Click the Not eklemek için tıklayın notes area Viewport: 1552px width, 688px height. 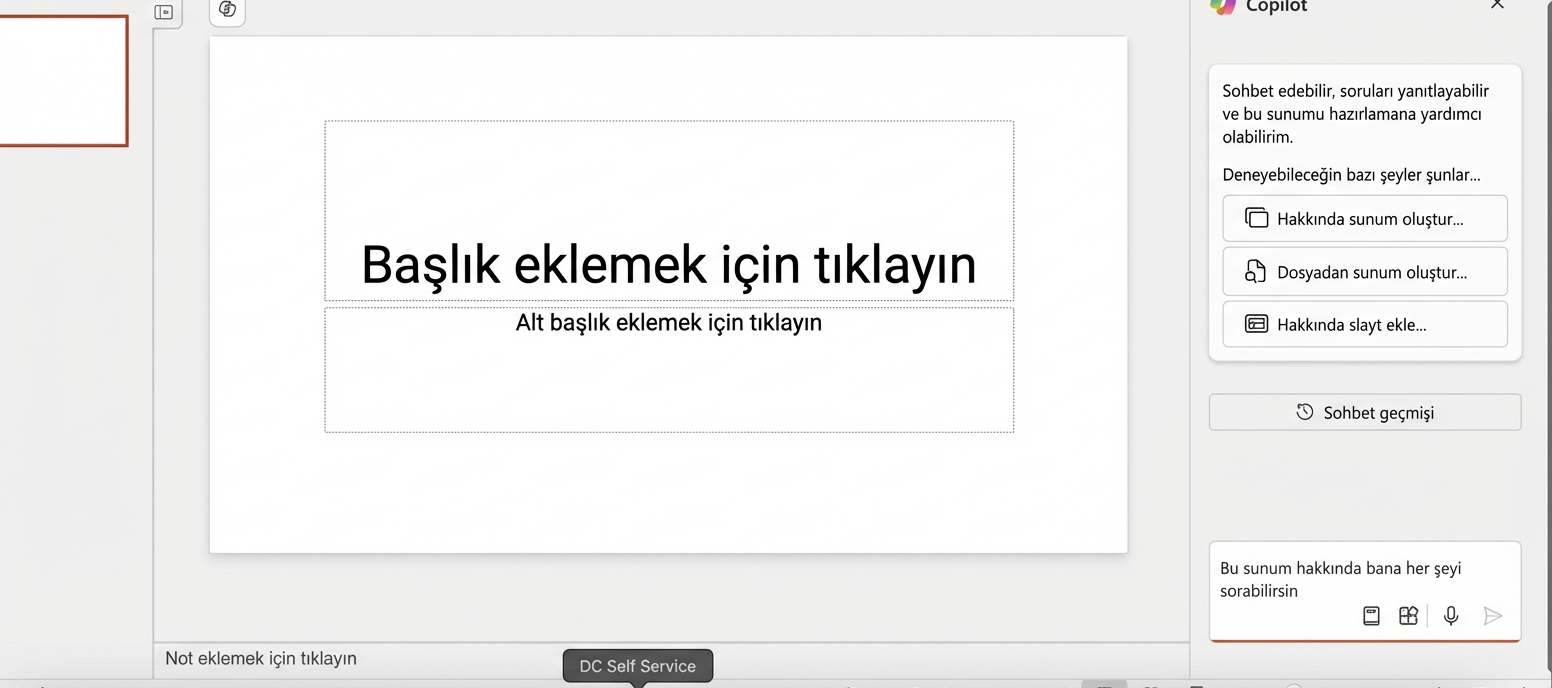coord(260,658)
